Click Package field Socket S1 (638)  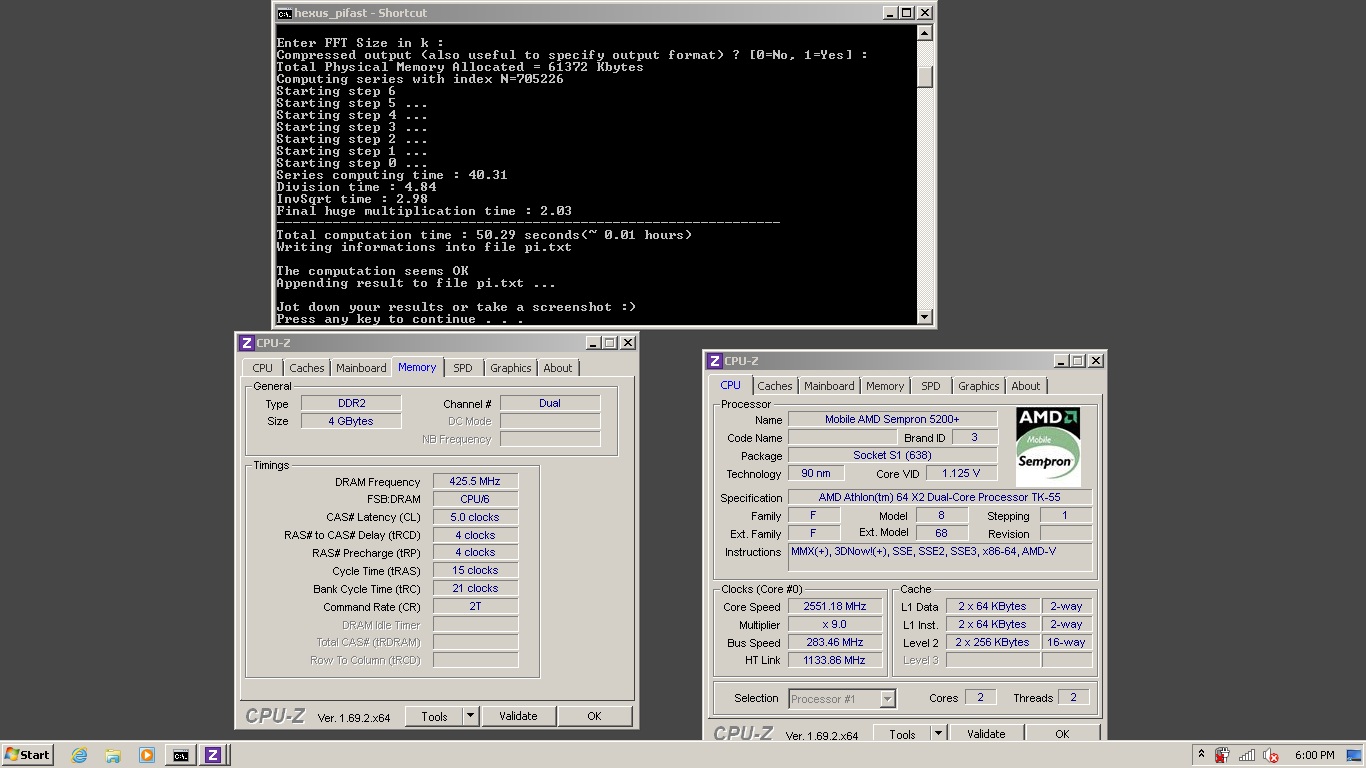pyautogui.click(x=892, y=455)
